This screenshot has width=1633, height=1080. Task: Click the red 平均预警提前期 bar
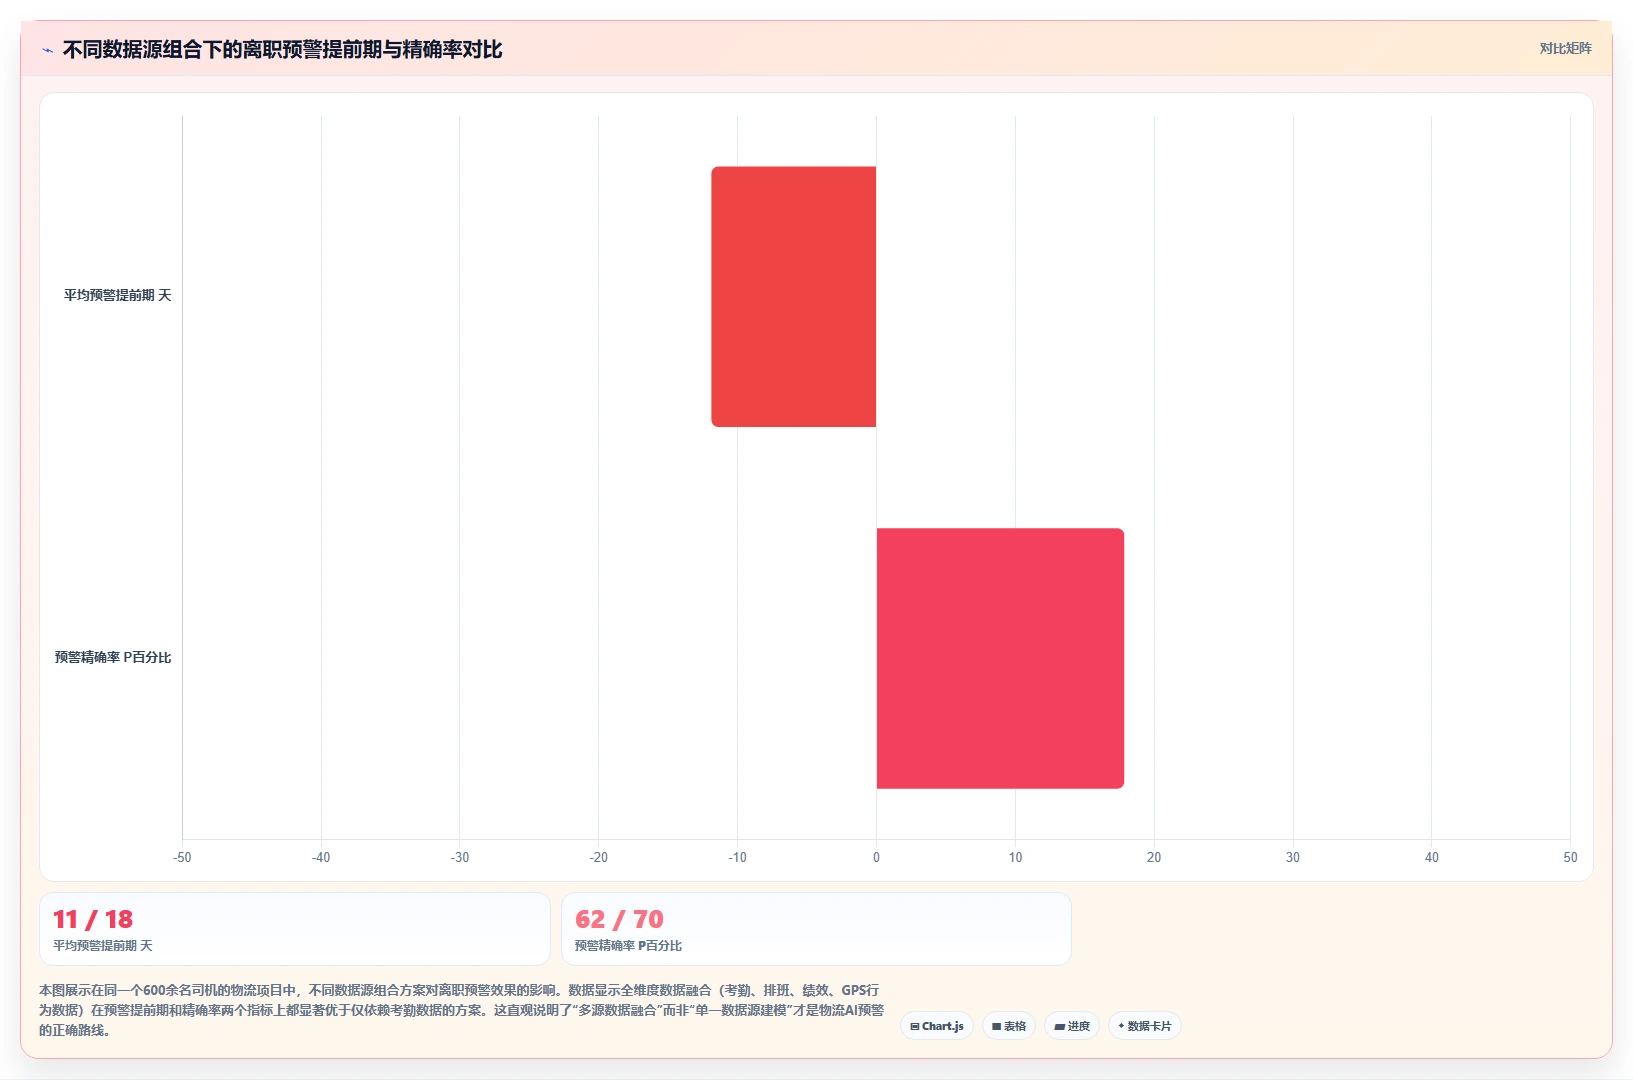794,297
